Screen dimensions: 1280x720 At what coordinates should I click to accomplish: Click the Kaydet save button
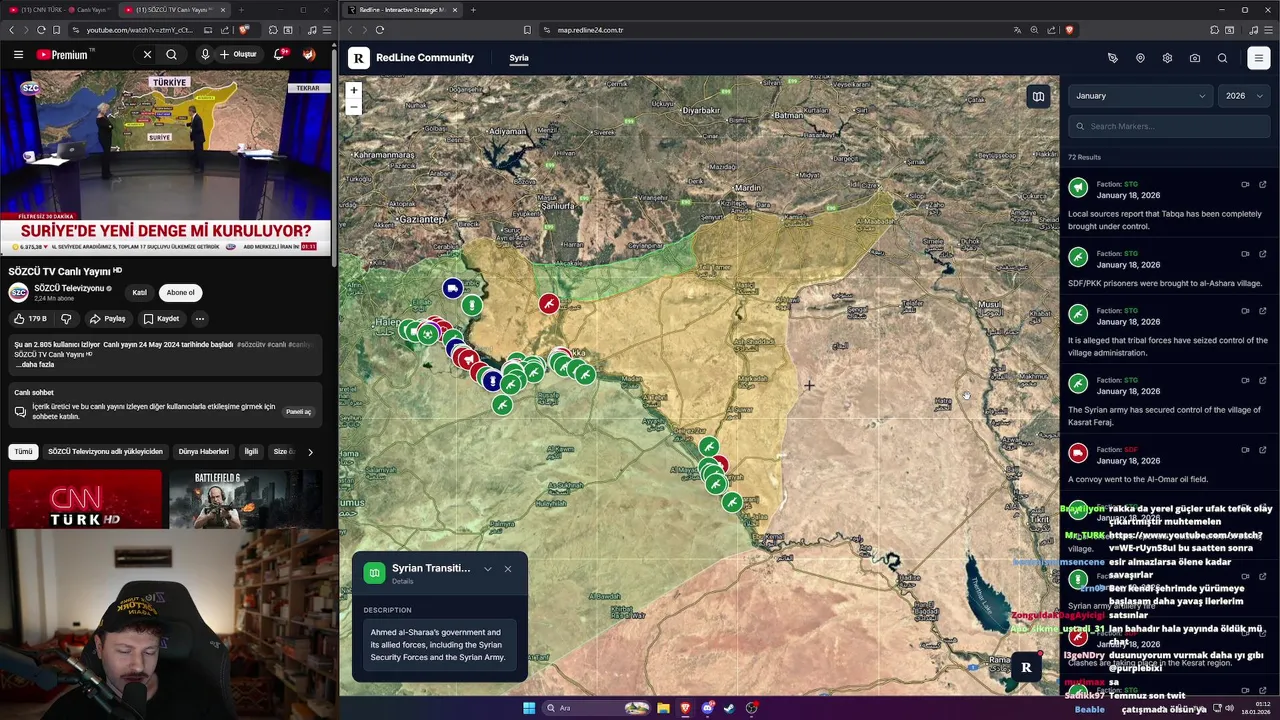pos(160,319)
